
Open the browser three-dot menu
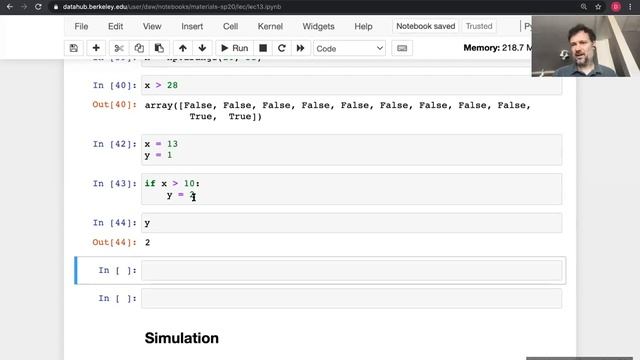(x=631, y=7)
